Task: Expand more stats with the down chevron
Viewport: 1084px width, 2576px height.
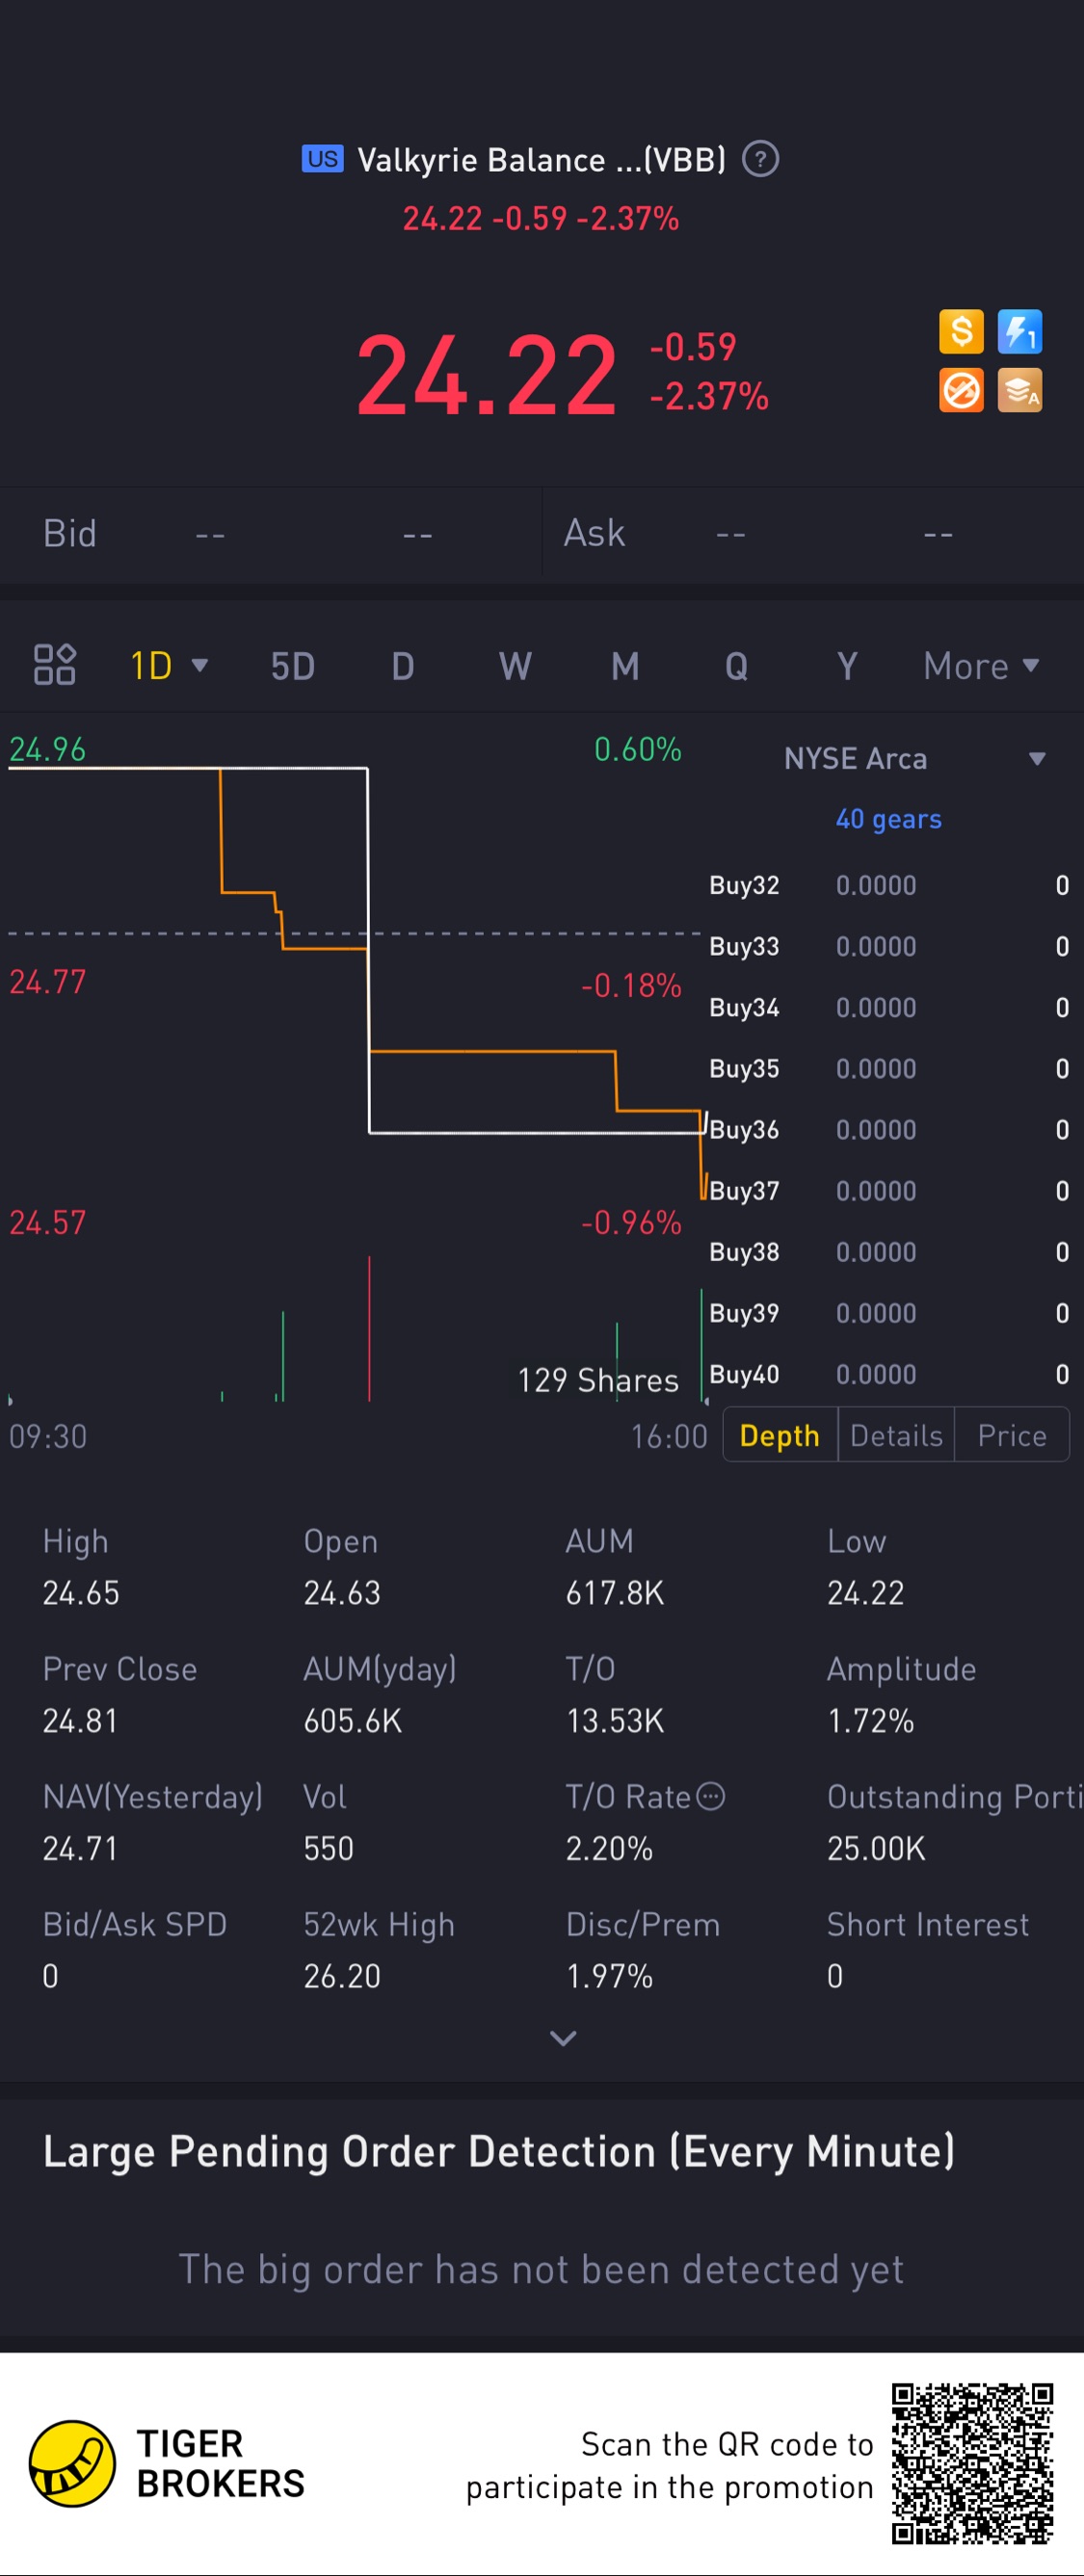Action: (x=563, y=2038)
